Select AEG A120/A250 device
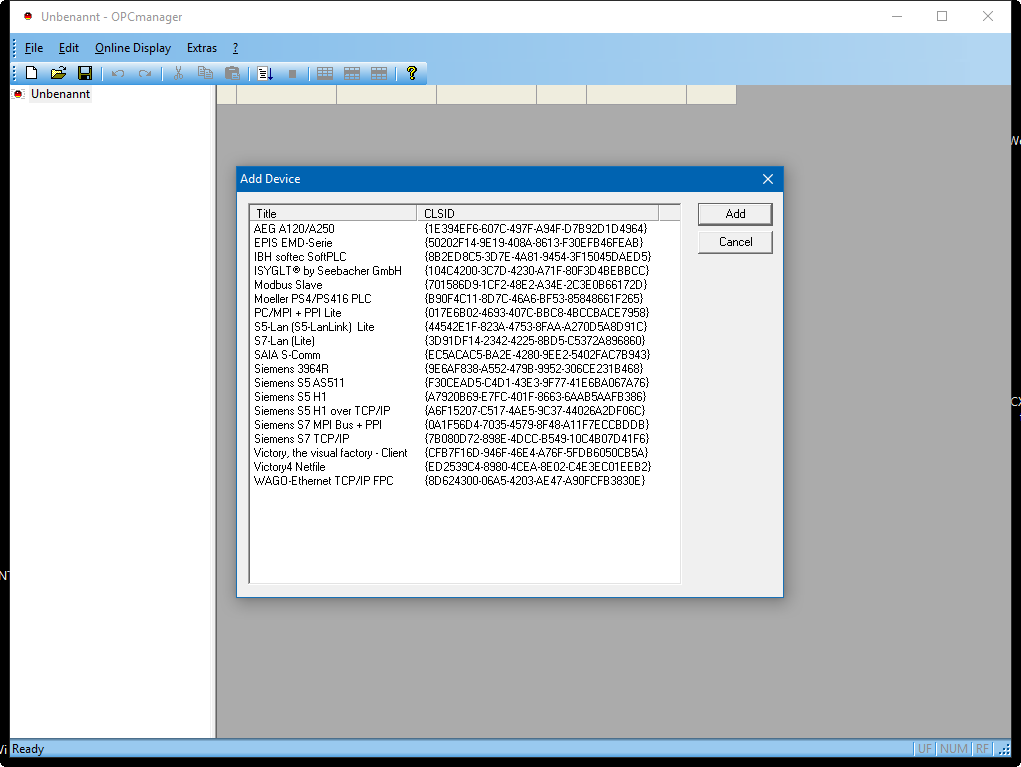This screenshot has height=767, width=1021. (x=294, y=229)
